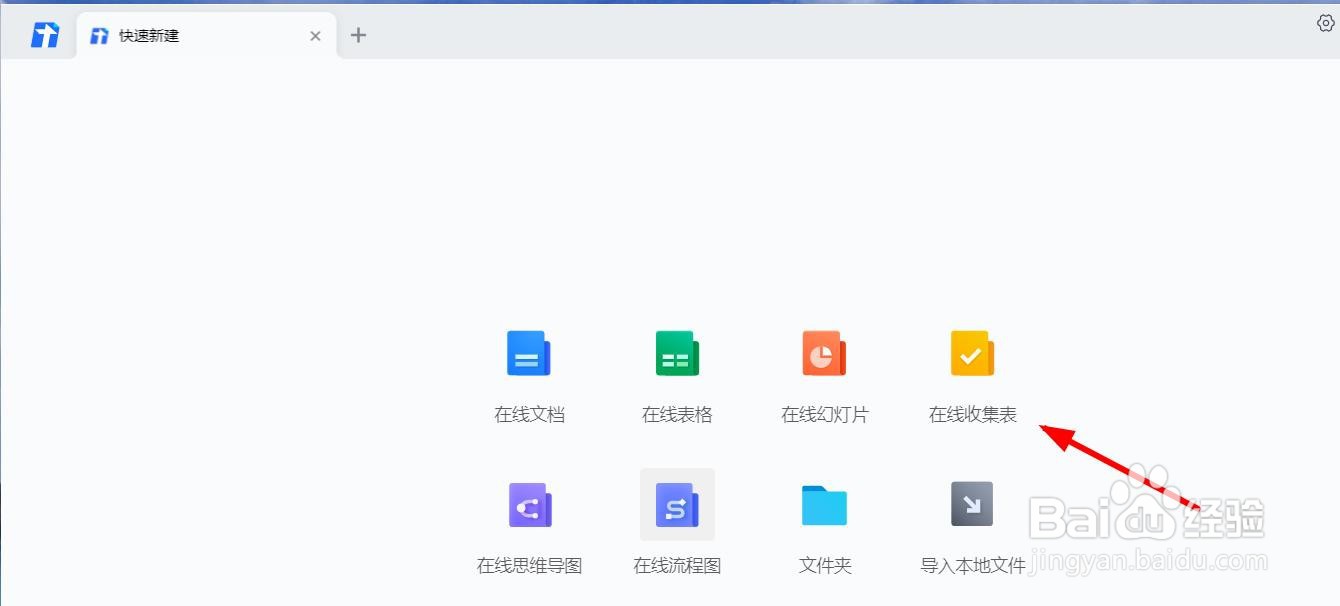This screenshot has width=1340, height=606.
Task: Create a new 在线文档 online document
Action: (x=528, y=375)
